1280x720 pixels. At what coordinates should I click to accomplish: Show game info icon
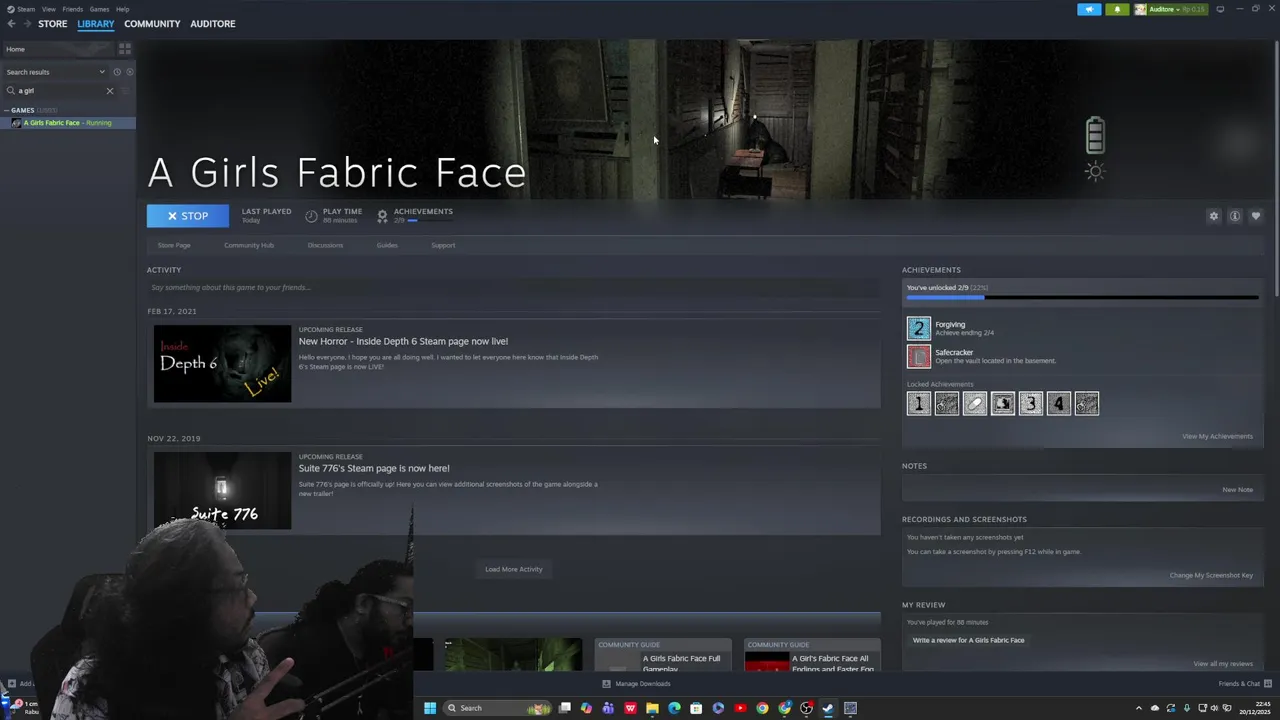click(1235, 216)
